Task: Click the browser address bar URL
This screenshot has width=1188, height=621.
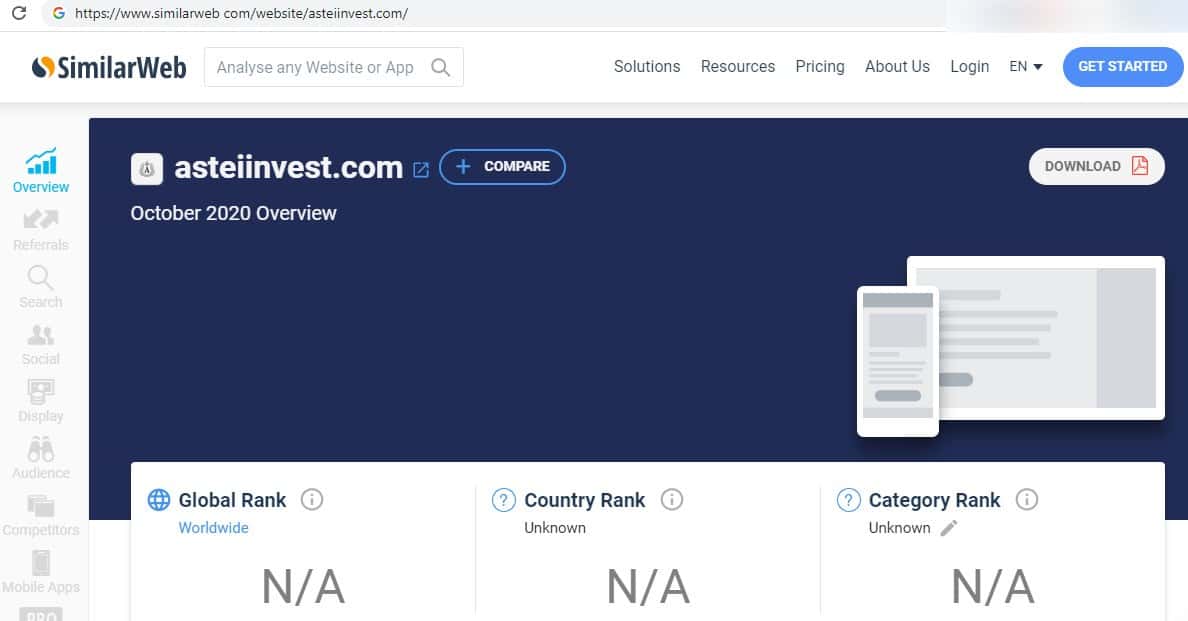Action: [241, 13]
